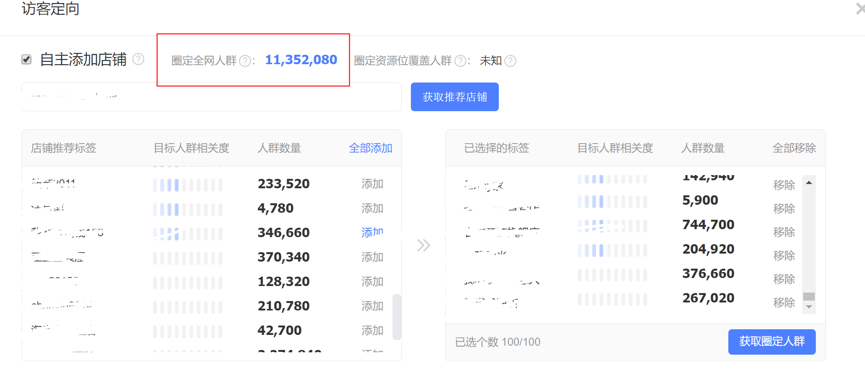Focus the shop name input field
This screenshot has width=865, height=377.
[211, 97]
